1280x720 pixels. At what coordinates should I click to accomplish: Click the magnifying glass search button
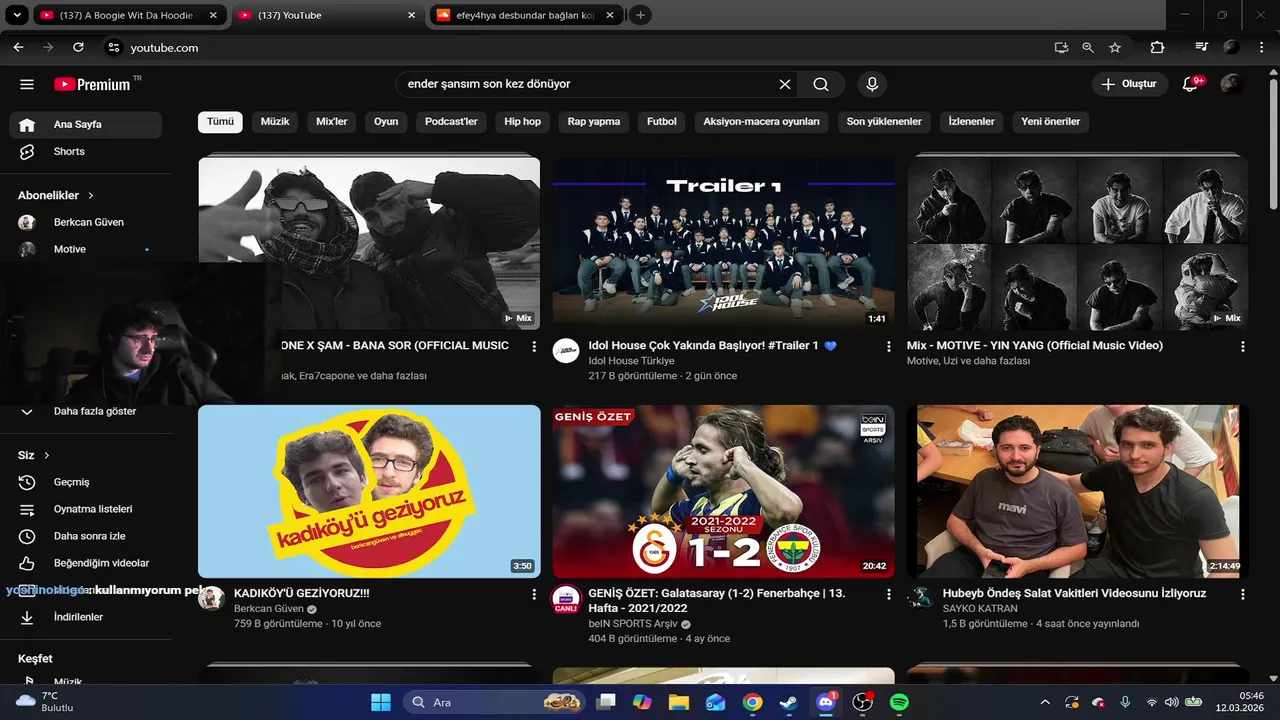(821, 85)
